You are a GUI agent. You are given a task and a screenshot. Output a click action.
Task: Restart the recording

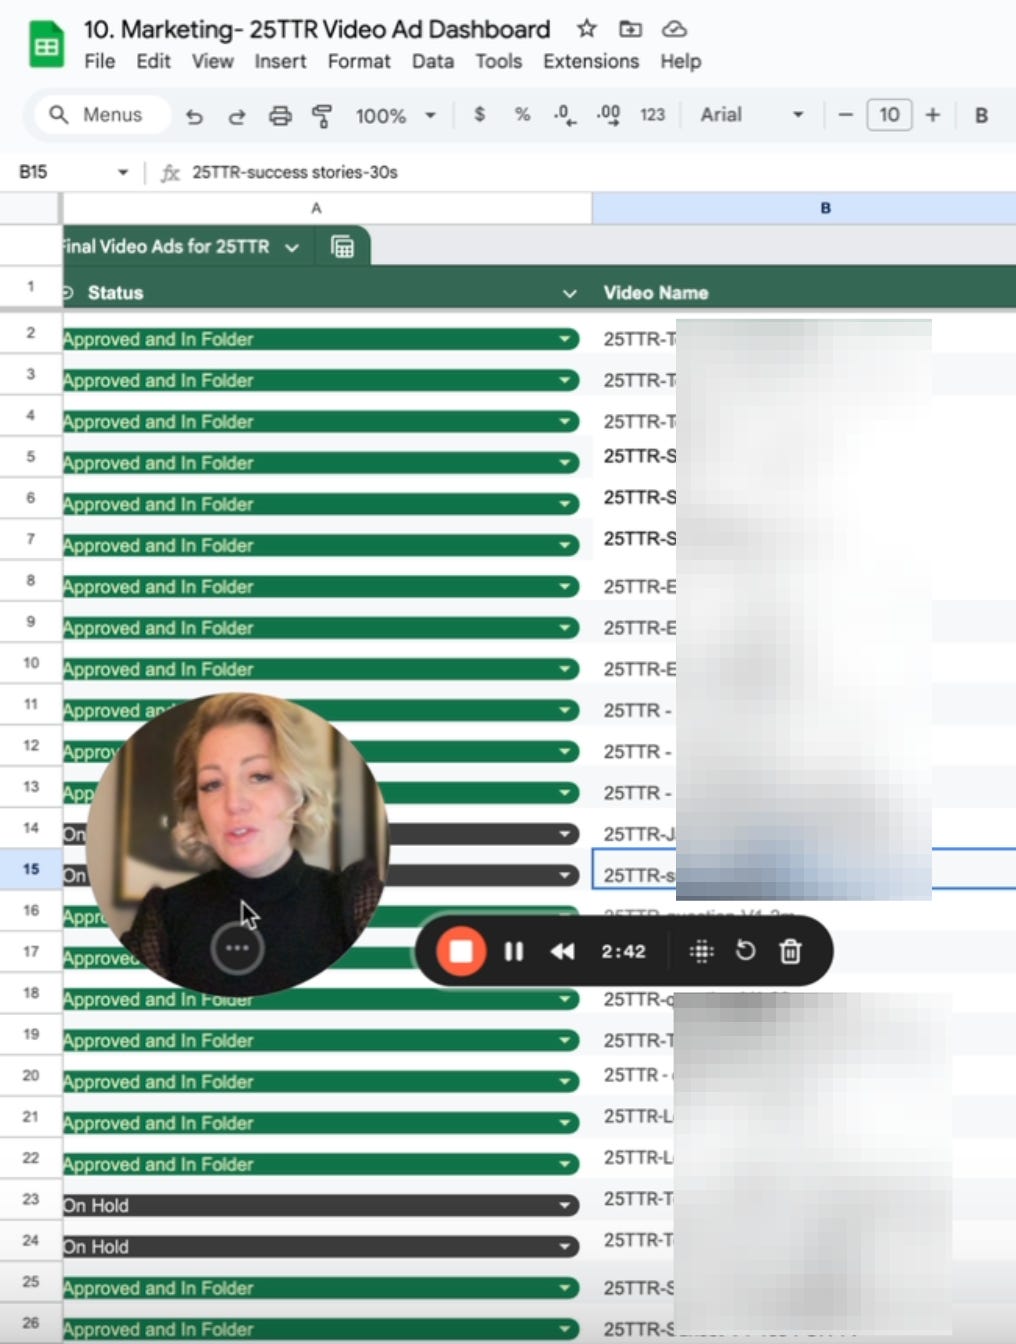tap(746, 950)
